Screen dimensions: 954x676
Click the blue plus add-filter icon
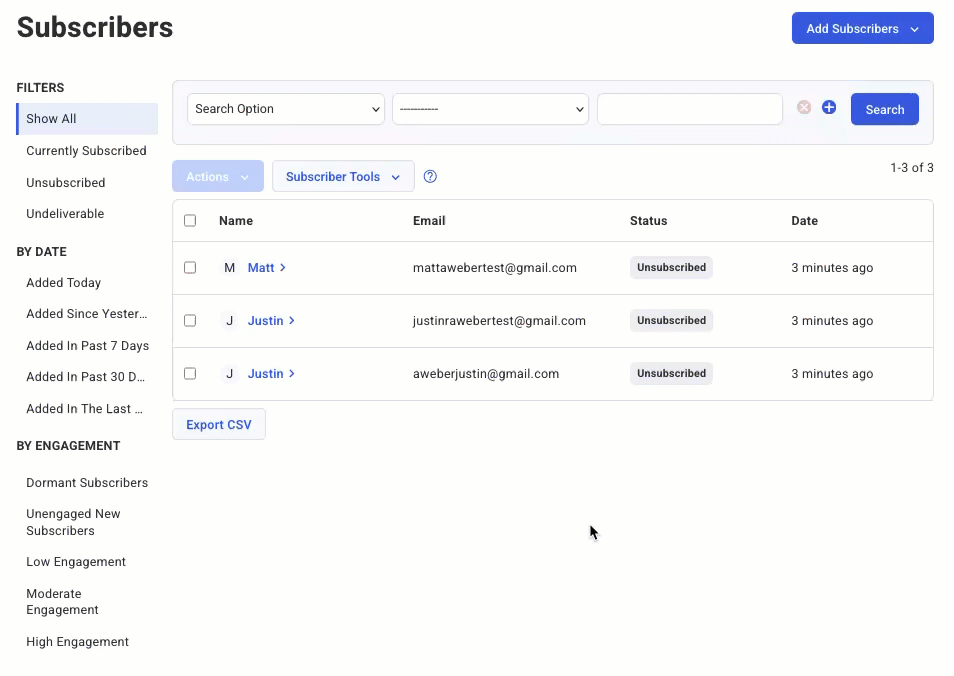point(829,108)
